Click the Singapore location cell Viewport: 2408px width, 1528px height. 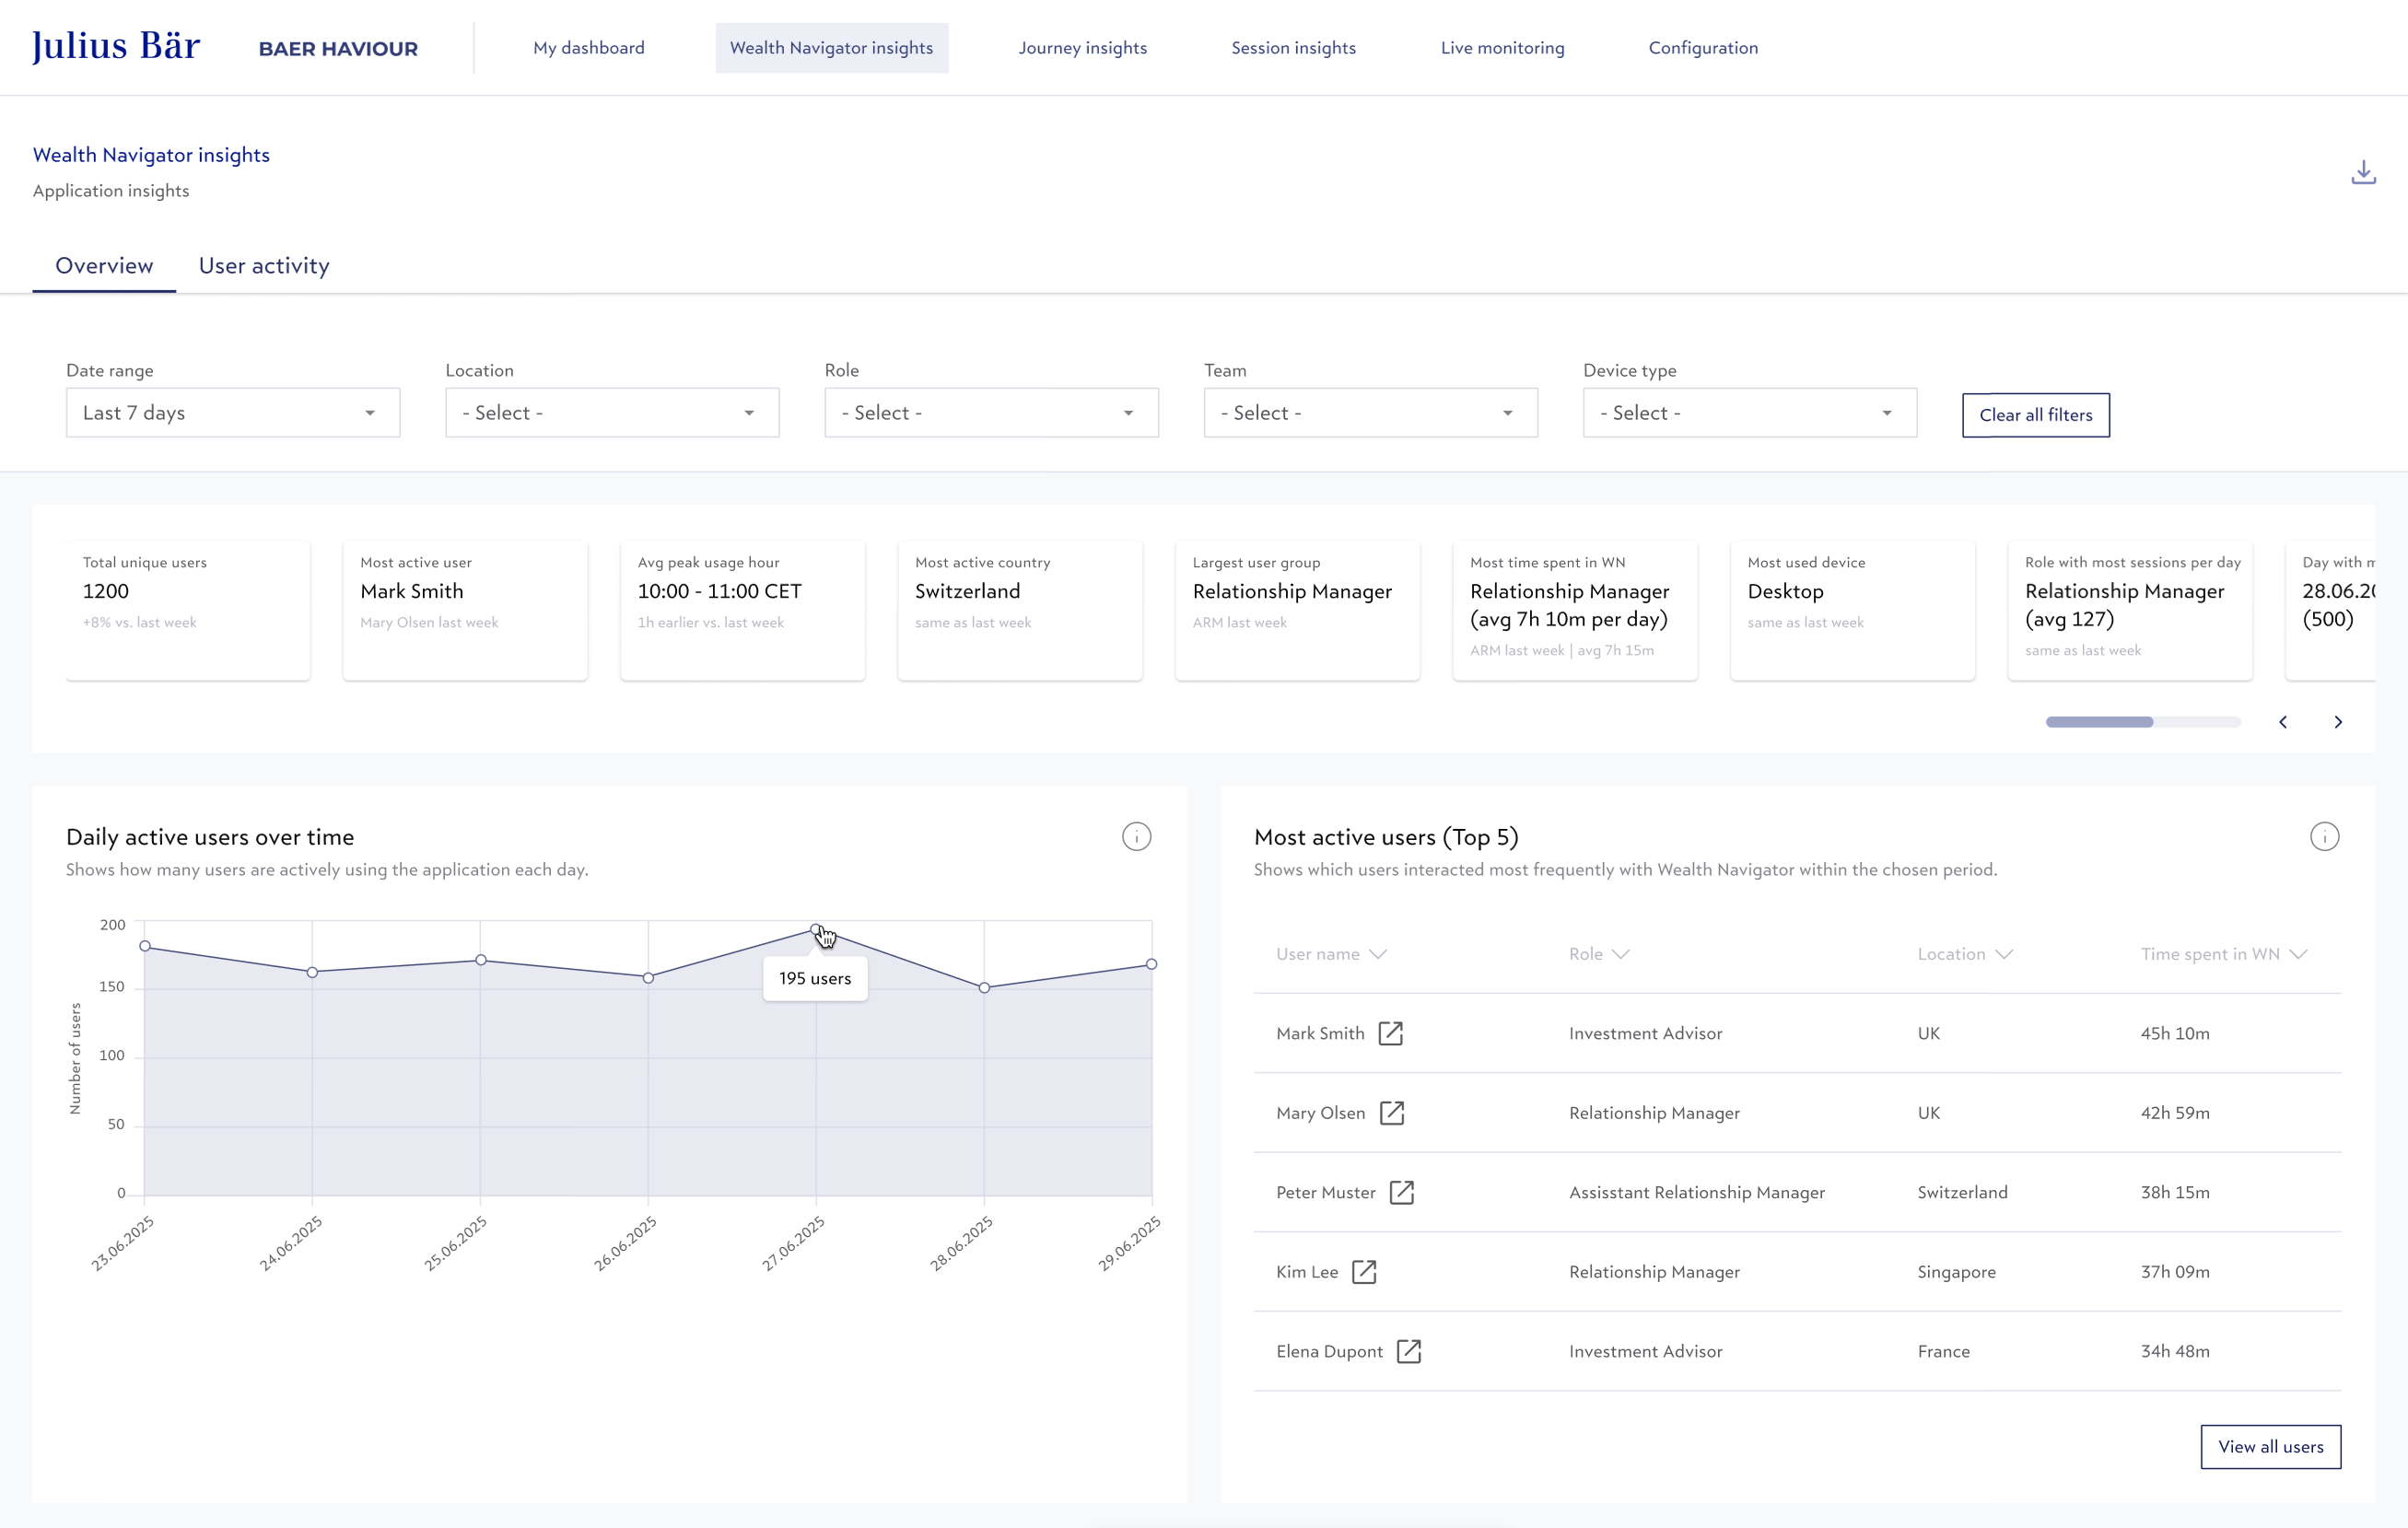(1956, 1272)
